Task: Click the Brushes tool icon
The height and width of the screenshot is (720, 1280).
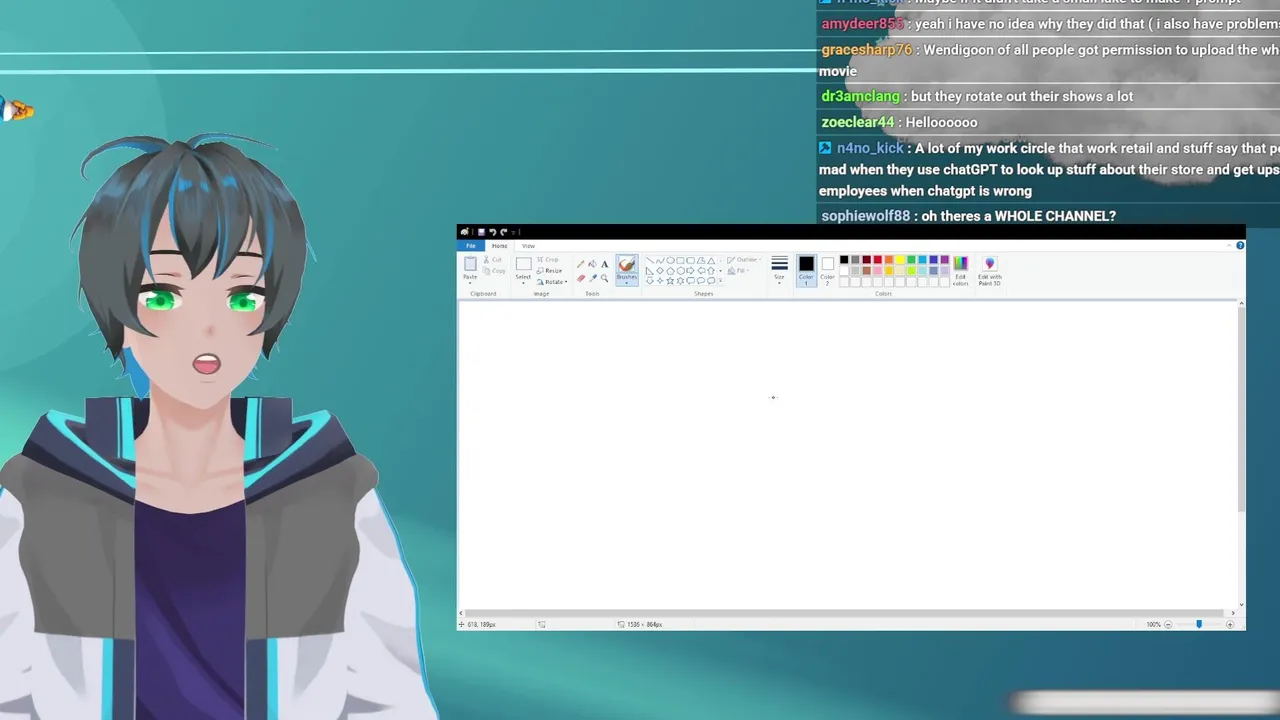Action: (x=627, y=264)
